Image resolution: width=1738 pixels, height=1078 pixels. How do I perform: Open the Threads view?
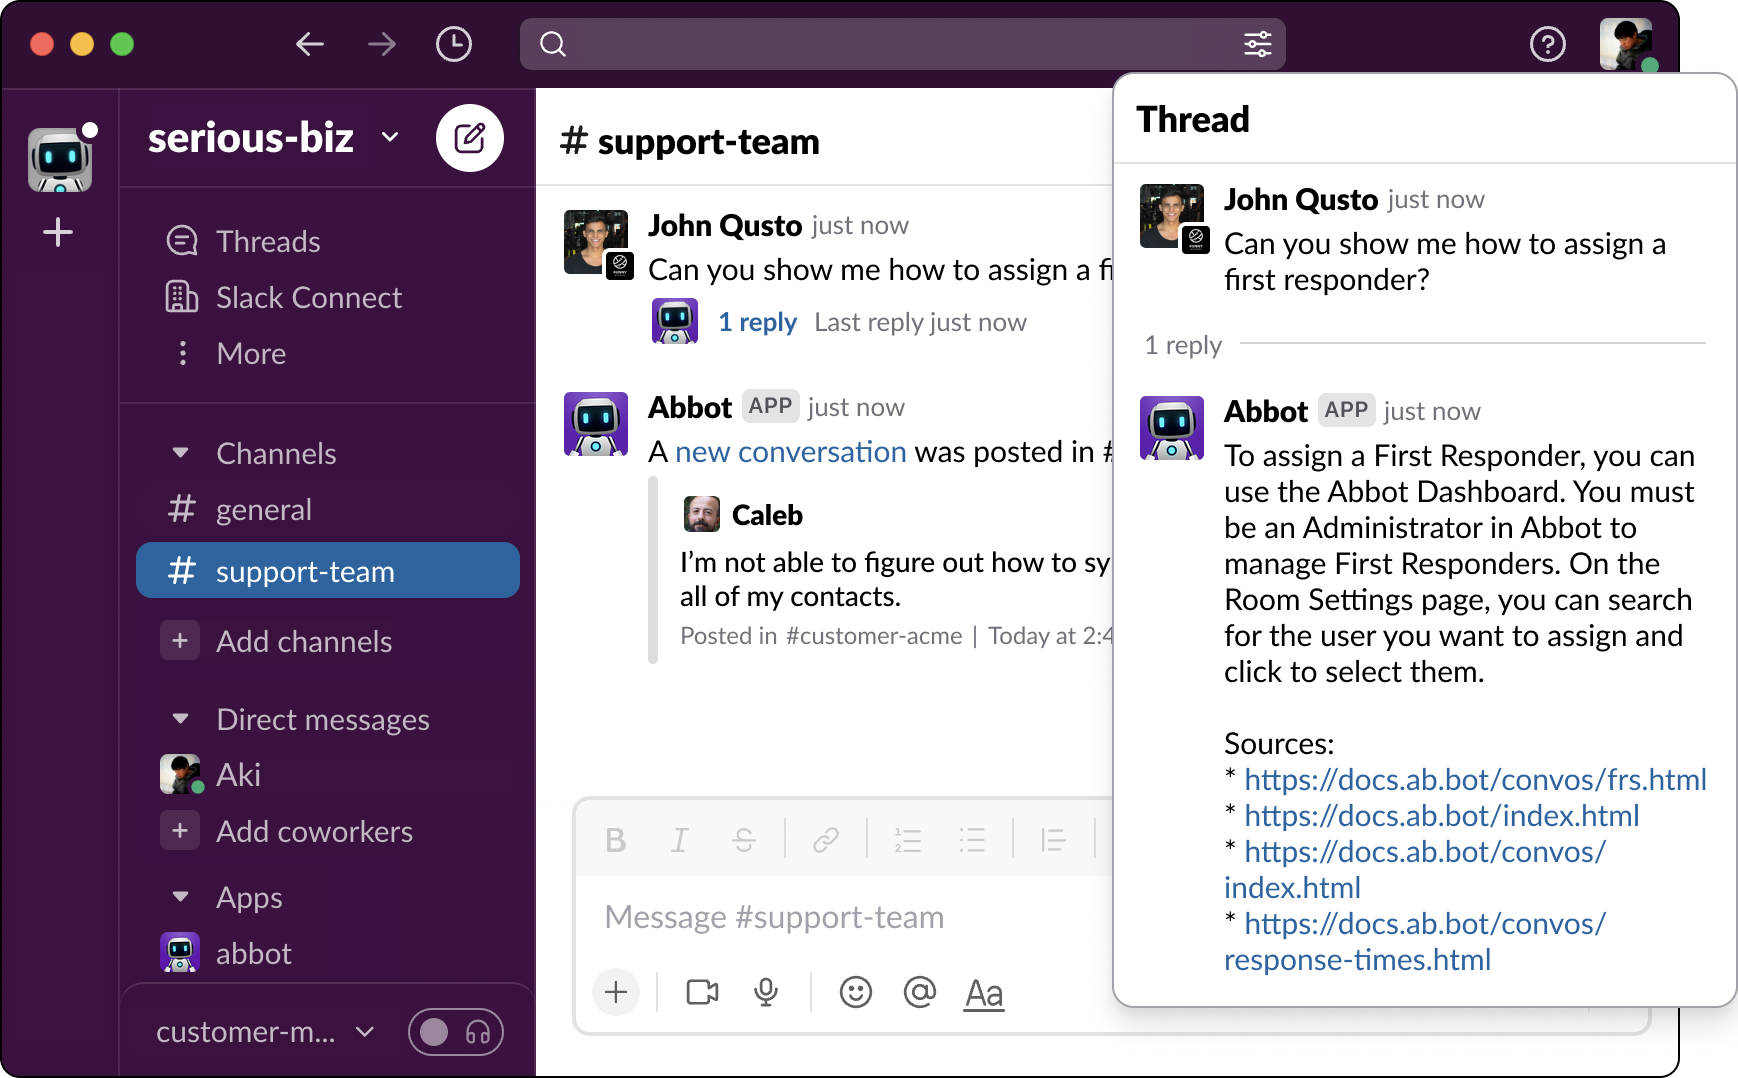point(267,240)
